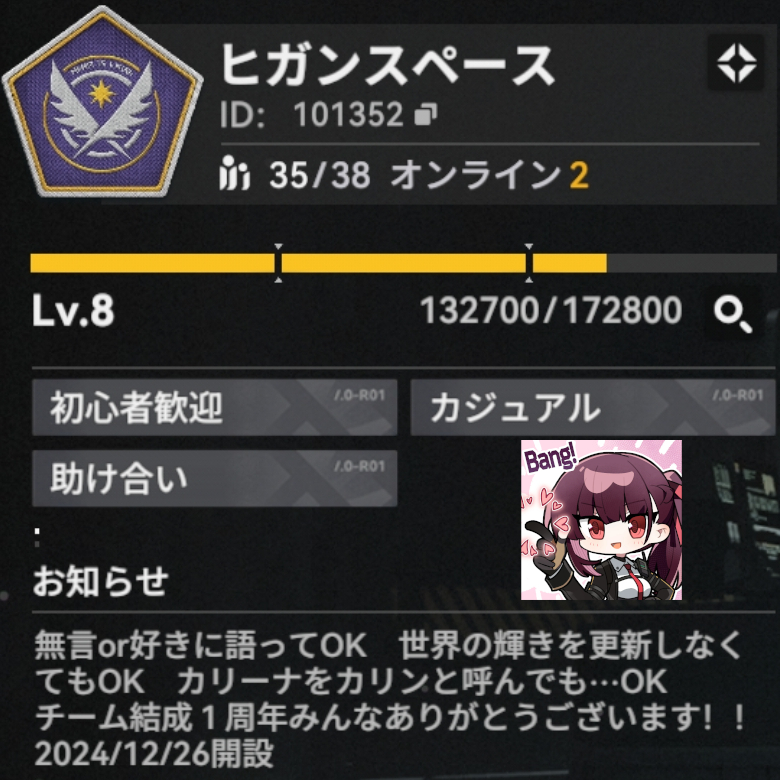Screen dimensions: 780x780
Task: Select the カジュアル tag
Action: [x=593, y=407]
